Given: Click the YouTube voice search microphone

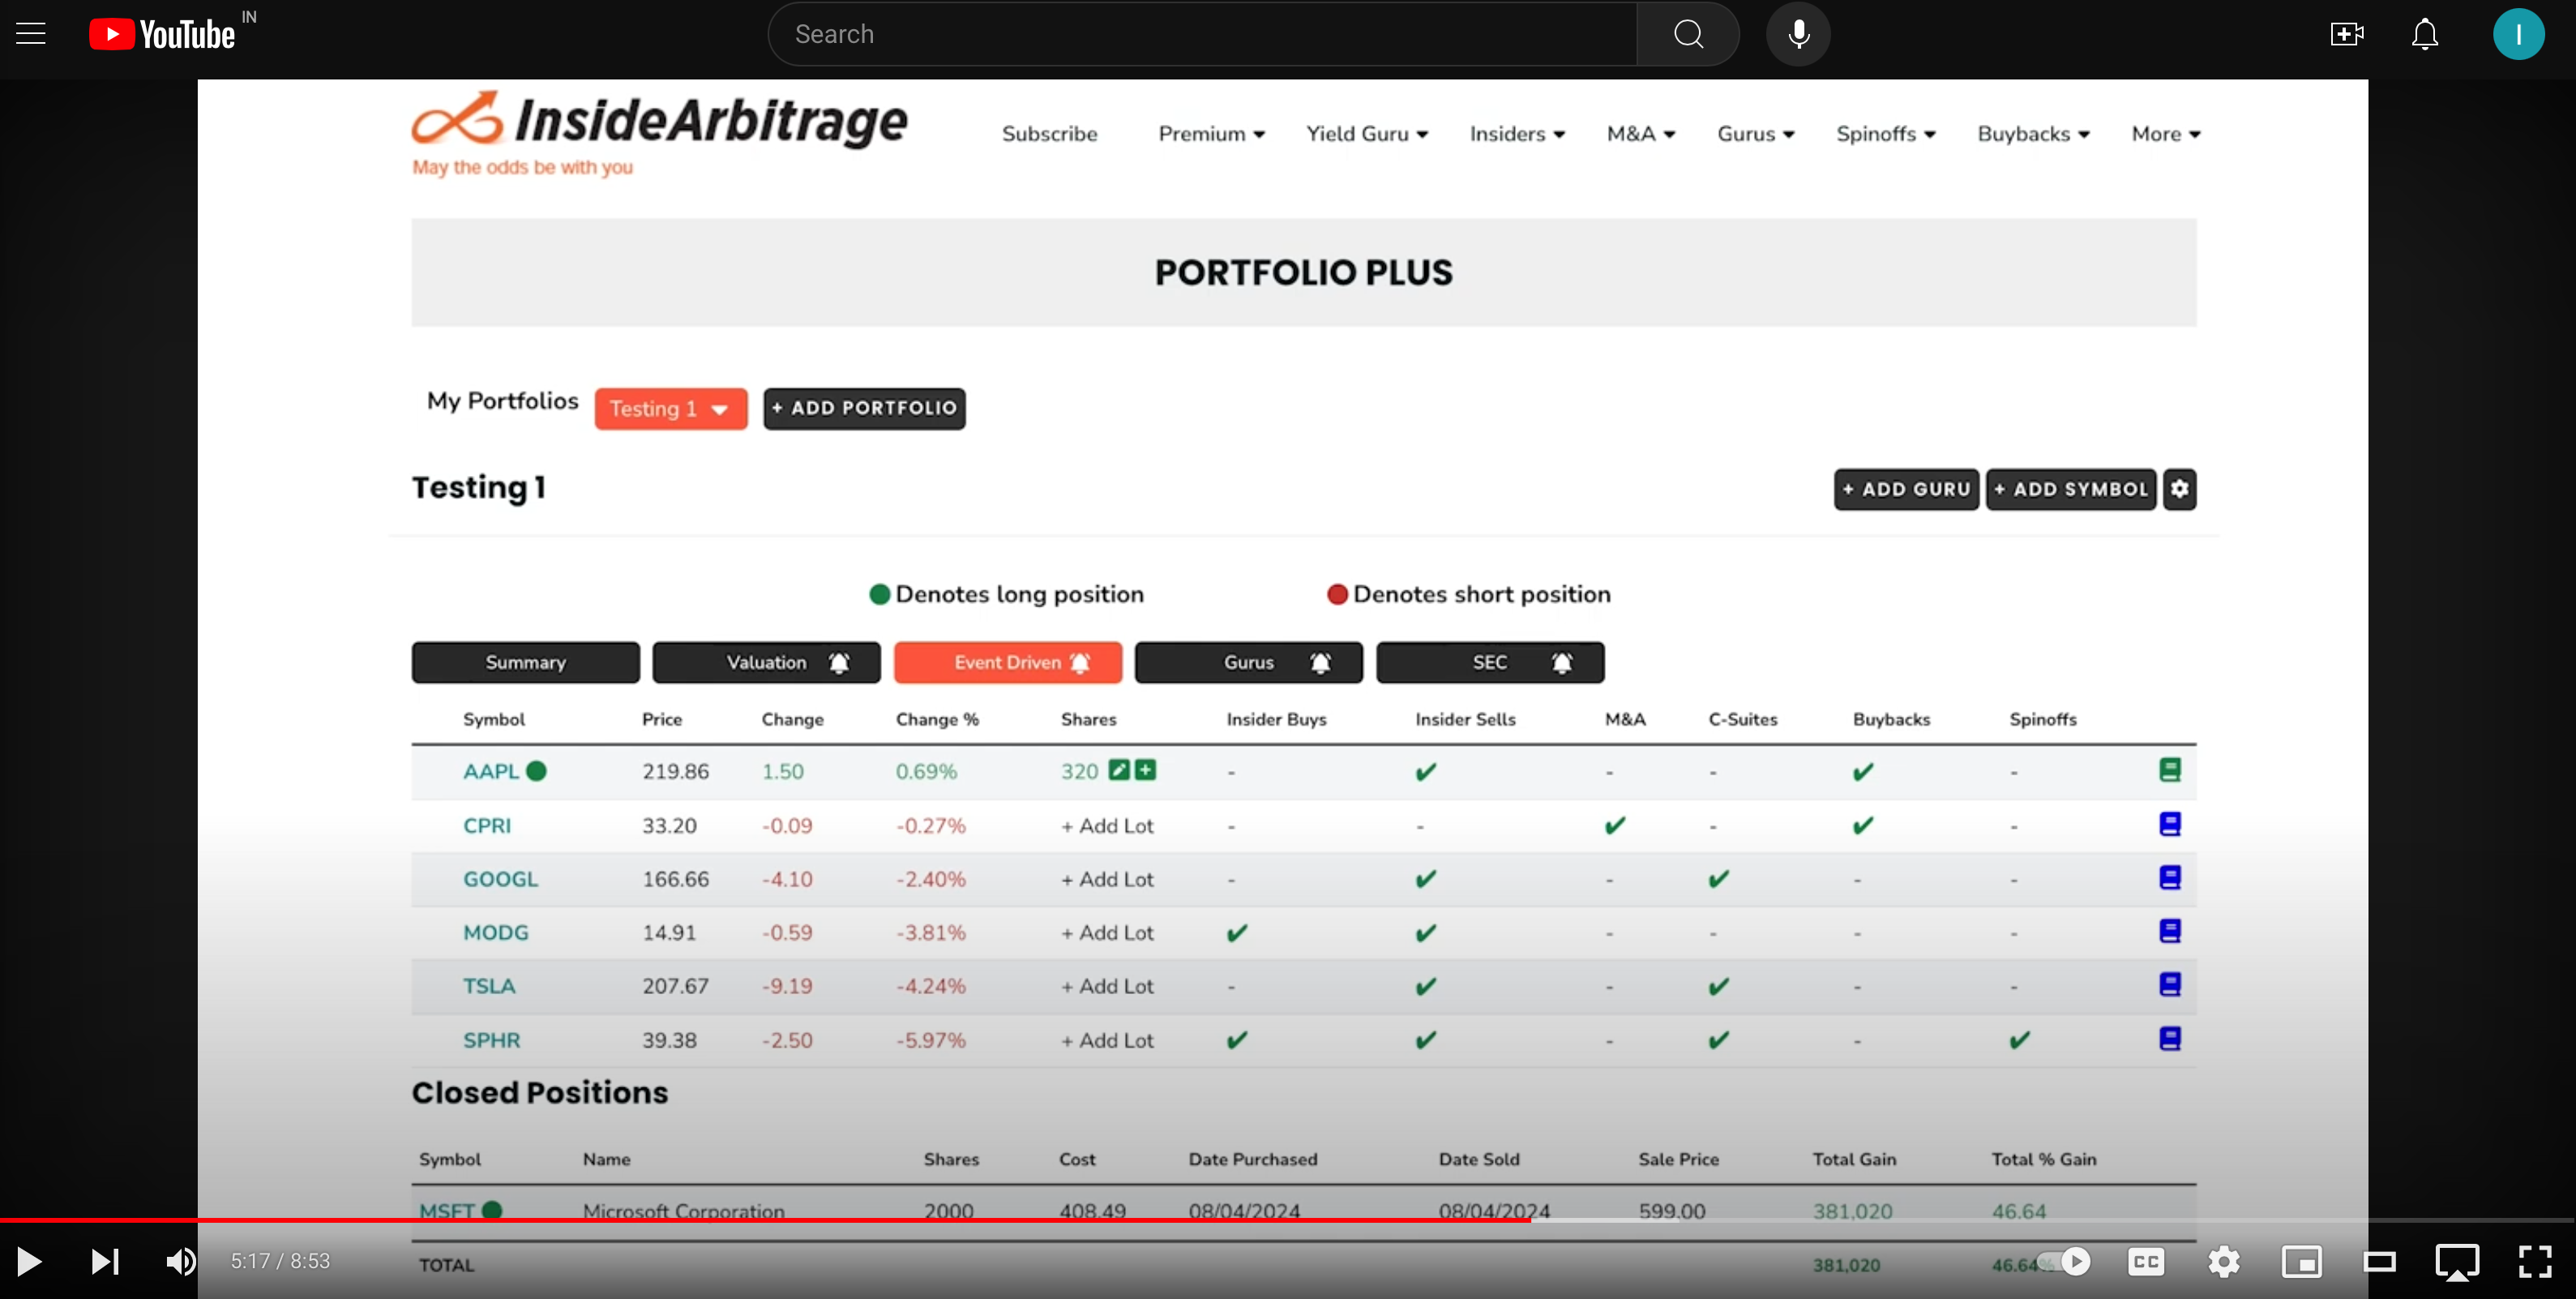Looking at the screenshot, I should coord(1797,34).
